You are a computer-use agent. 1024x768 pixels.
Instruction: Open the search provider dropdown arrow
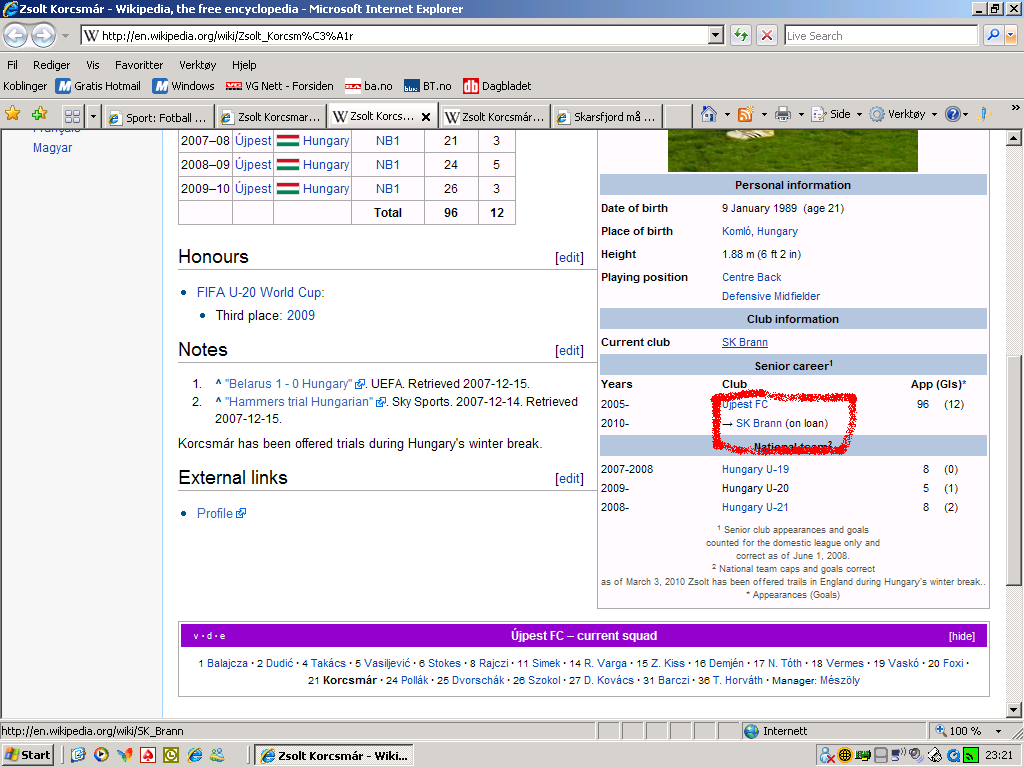1012,35
